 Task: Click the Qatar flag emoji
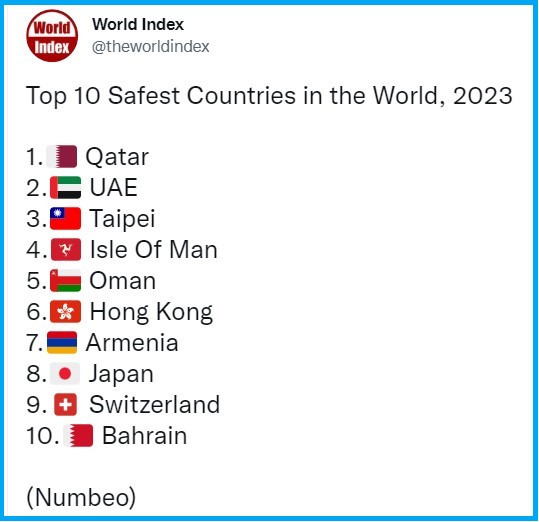point(62,157)
